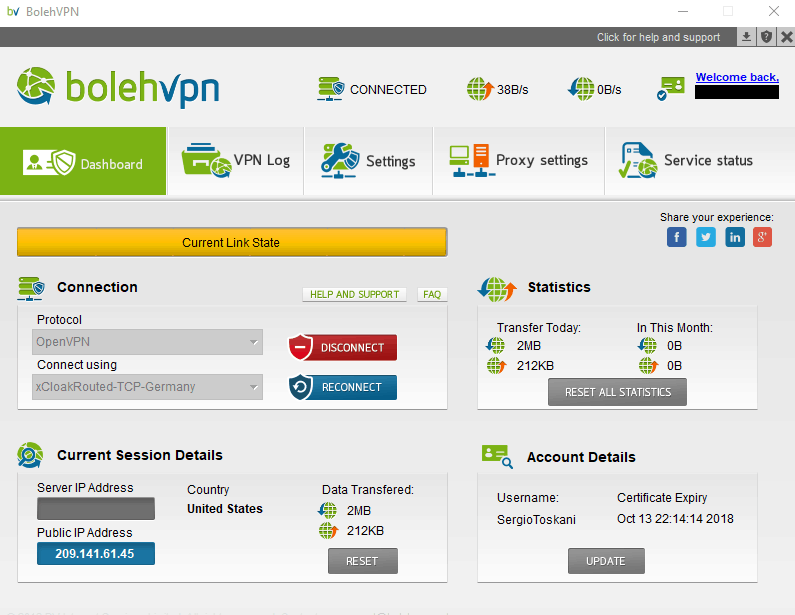Click upload speed globe icon 38B/s
This screenshot has width=795, height=615.
tap(480, 89)
